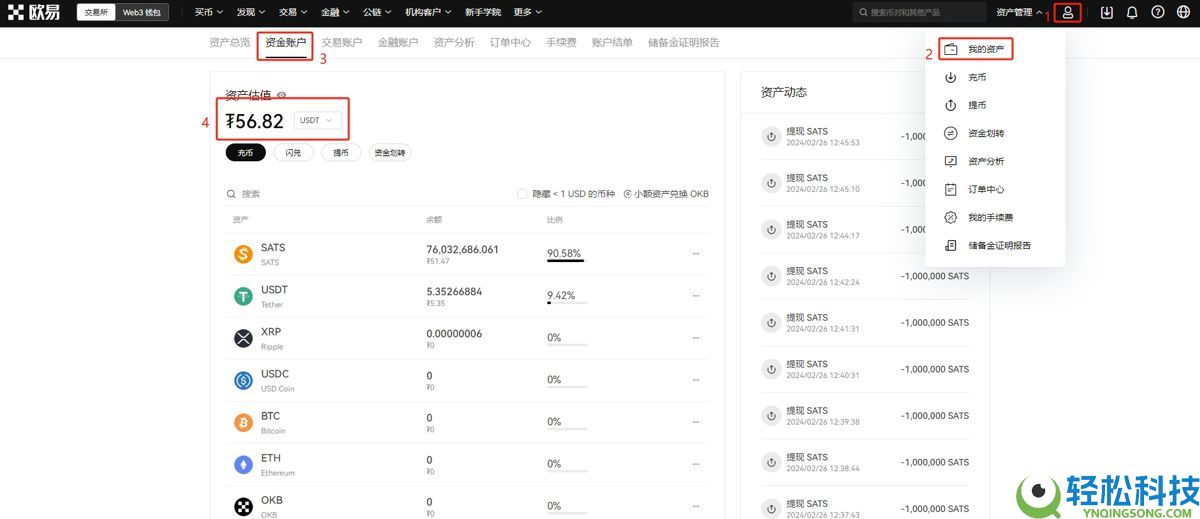Switch to the 资产总览 tab
1200x519 pixels.
[230, 43]
